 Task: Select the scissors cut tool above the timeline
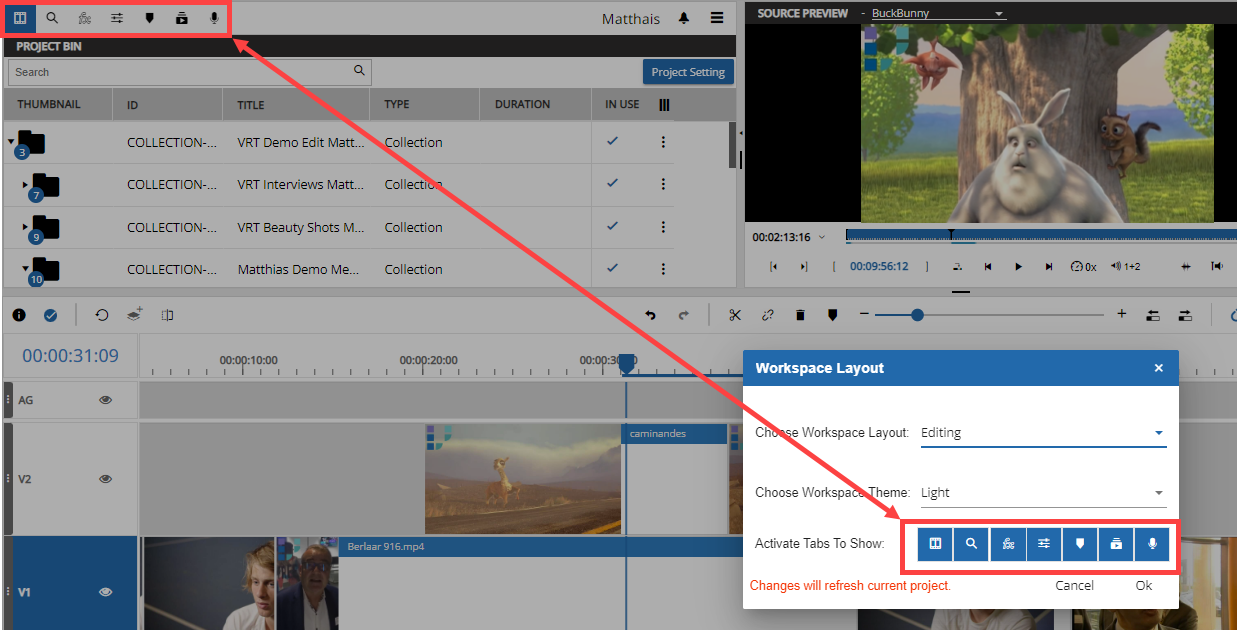[735, 314]
